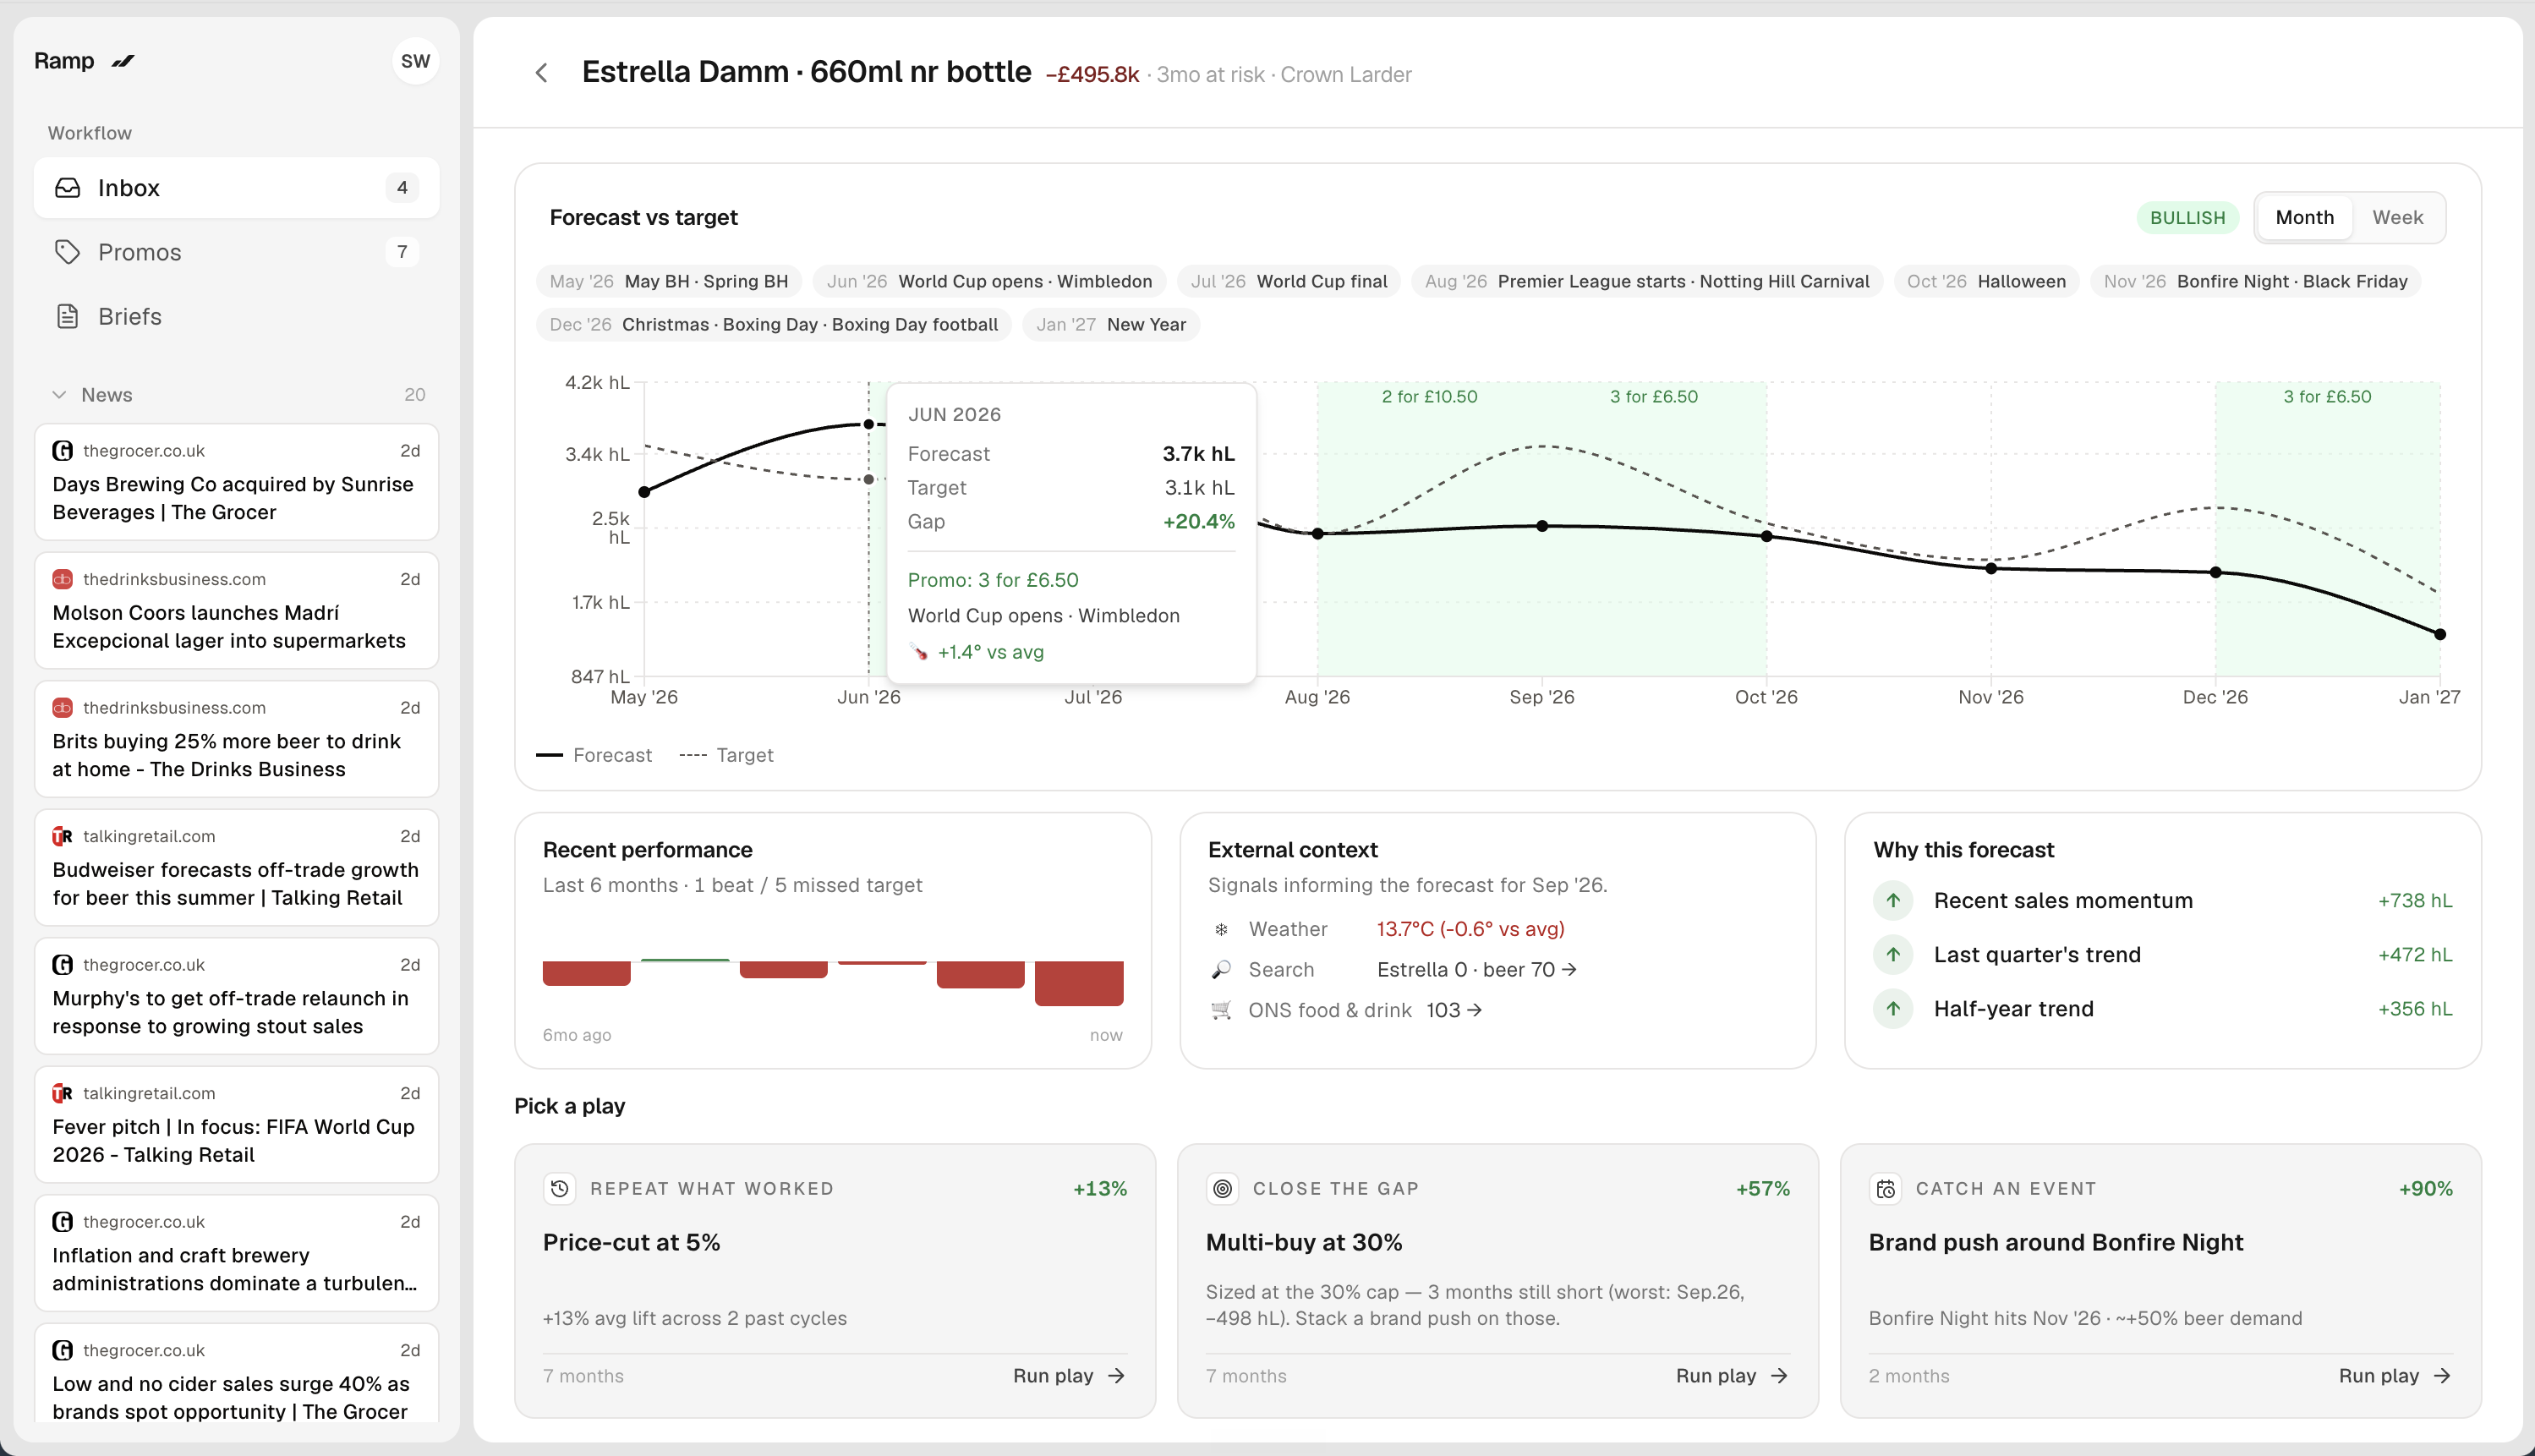Select the Jun '26 World Cup opens event chip

point(989,282)
